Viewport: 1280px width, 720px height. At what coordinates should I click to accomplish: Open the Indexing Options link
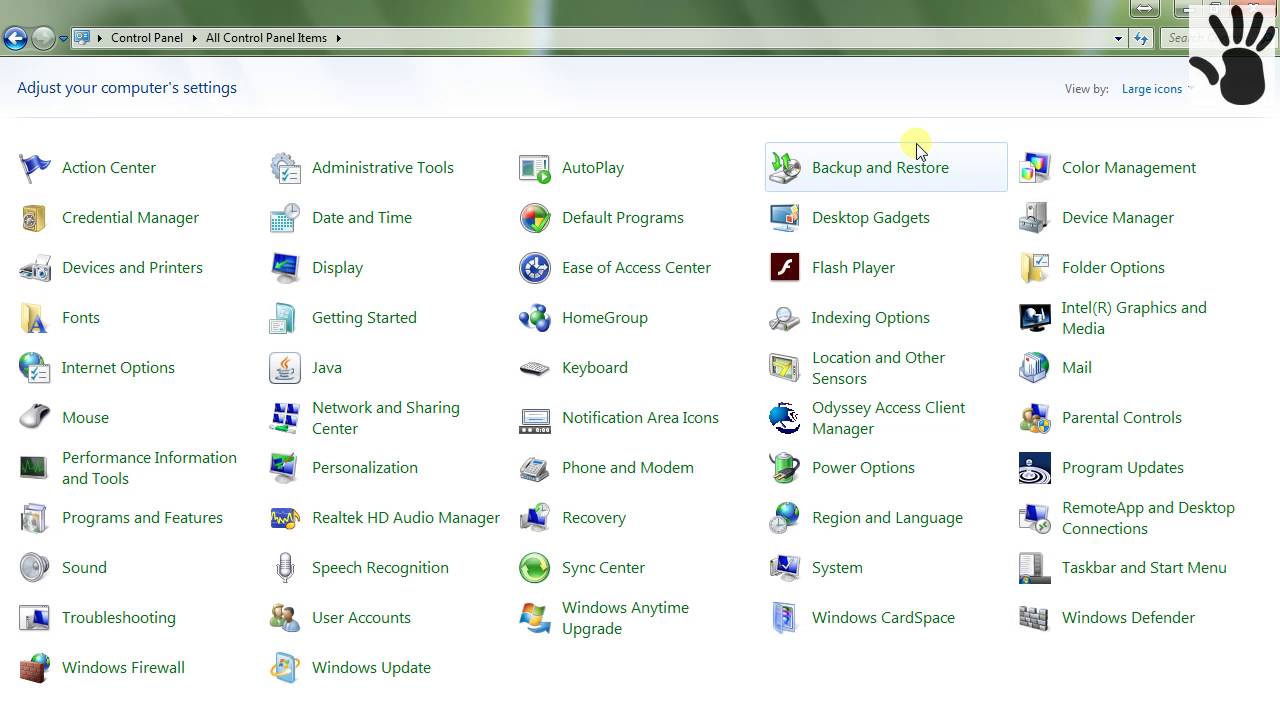[871, 318]
